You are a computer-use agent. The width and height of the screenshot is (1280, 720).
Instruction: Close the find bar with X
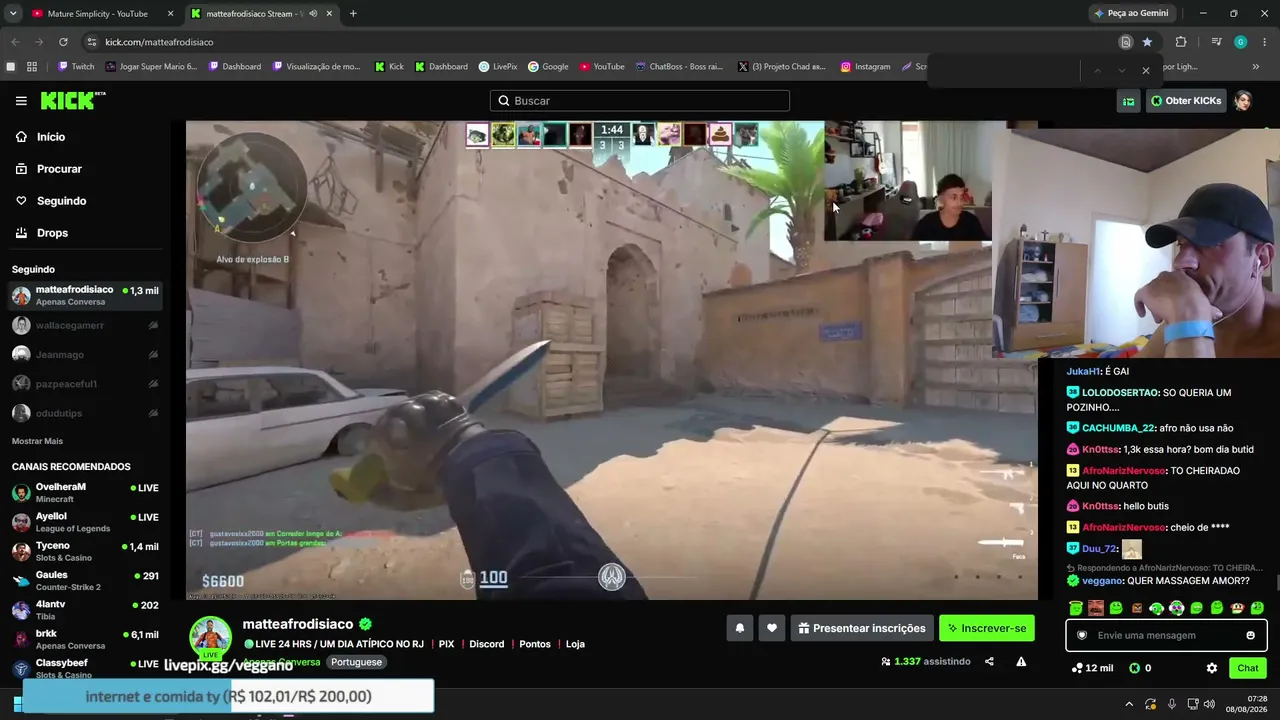point(1146,70)
